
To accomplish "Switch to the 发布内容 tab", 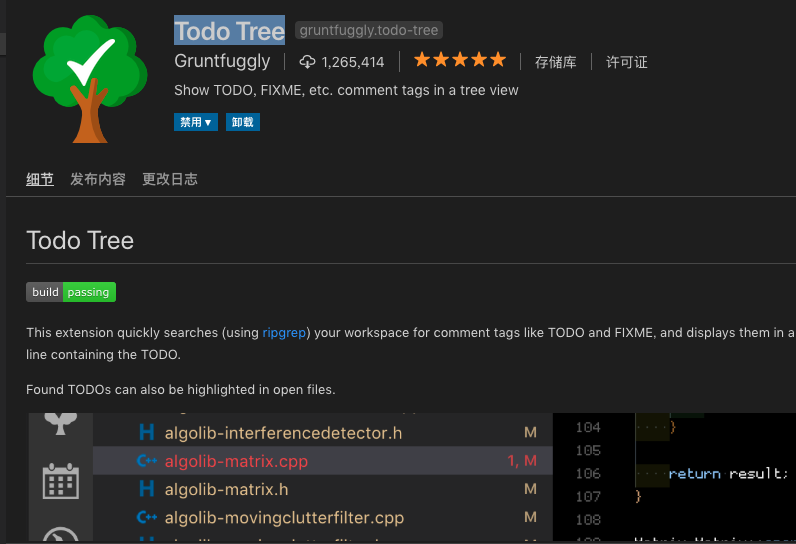I will (98, 179).
